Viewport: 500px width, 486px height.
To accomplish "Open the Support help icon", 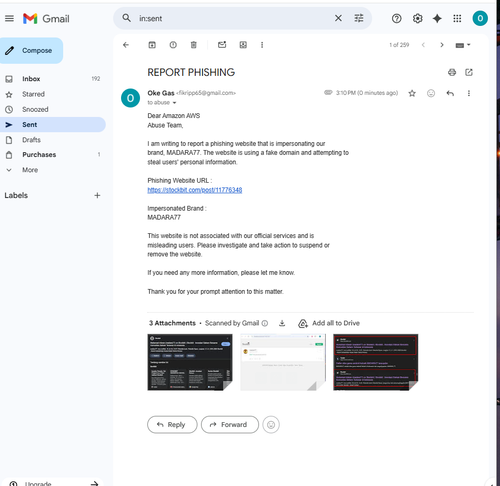I will [x=396, y=18].
